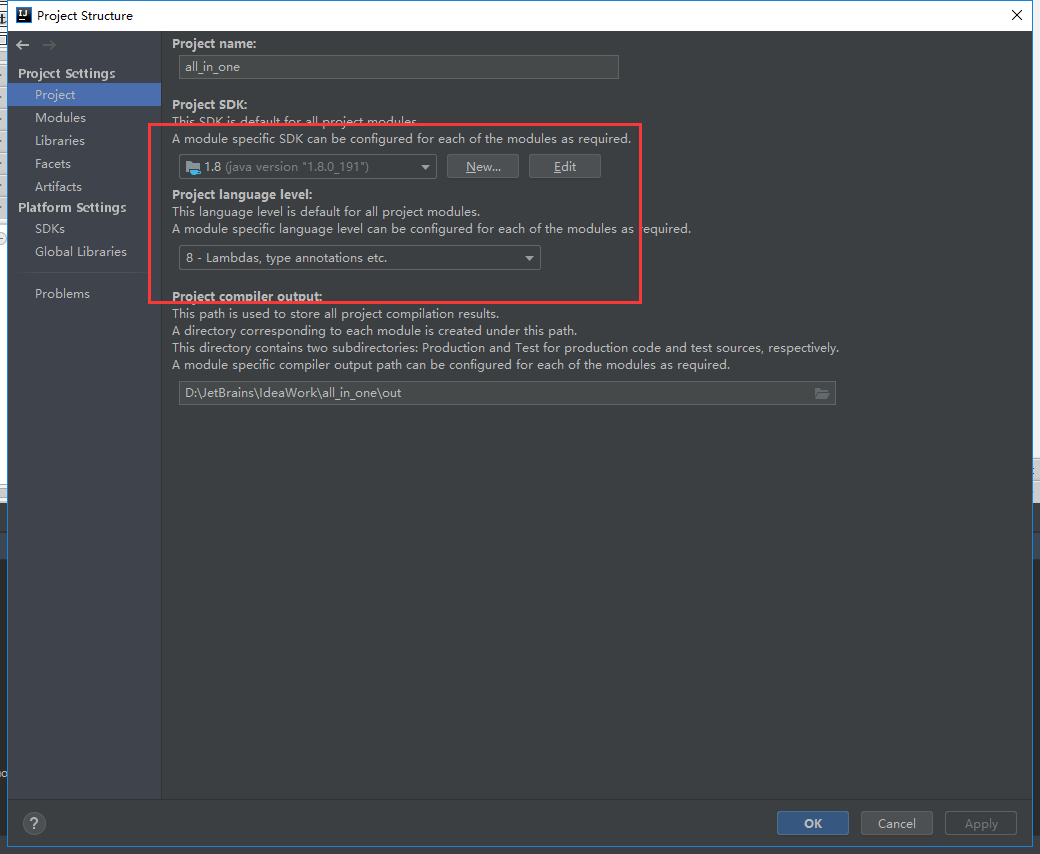Select the Libraries settings entry

62,140
